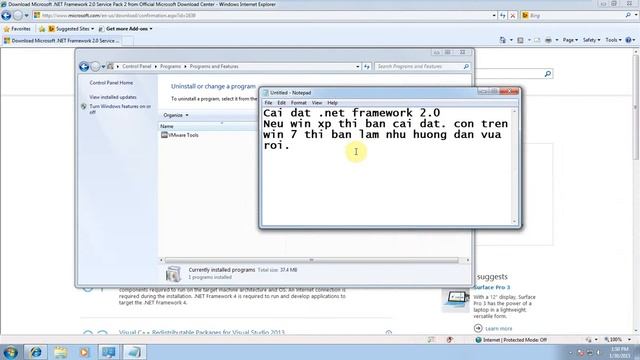The width and height of the screenshot is (640, 360).
Task: Open Notepad Format menu
Action: [x=298, y=103]
